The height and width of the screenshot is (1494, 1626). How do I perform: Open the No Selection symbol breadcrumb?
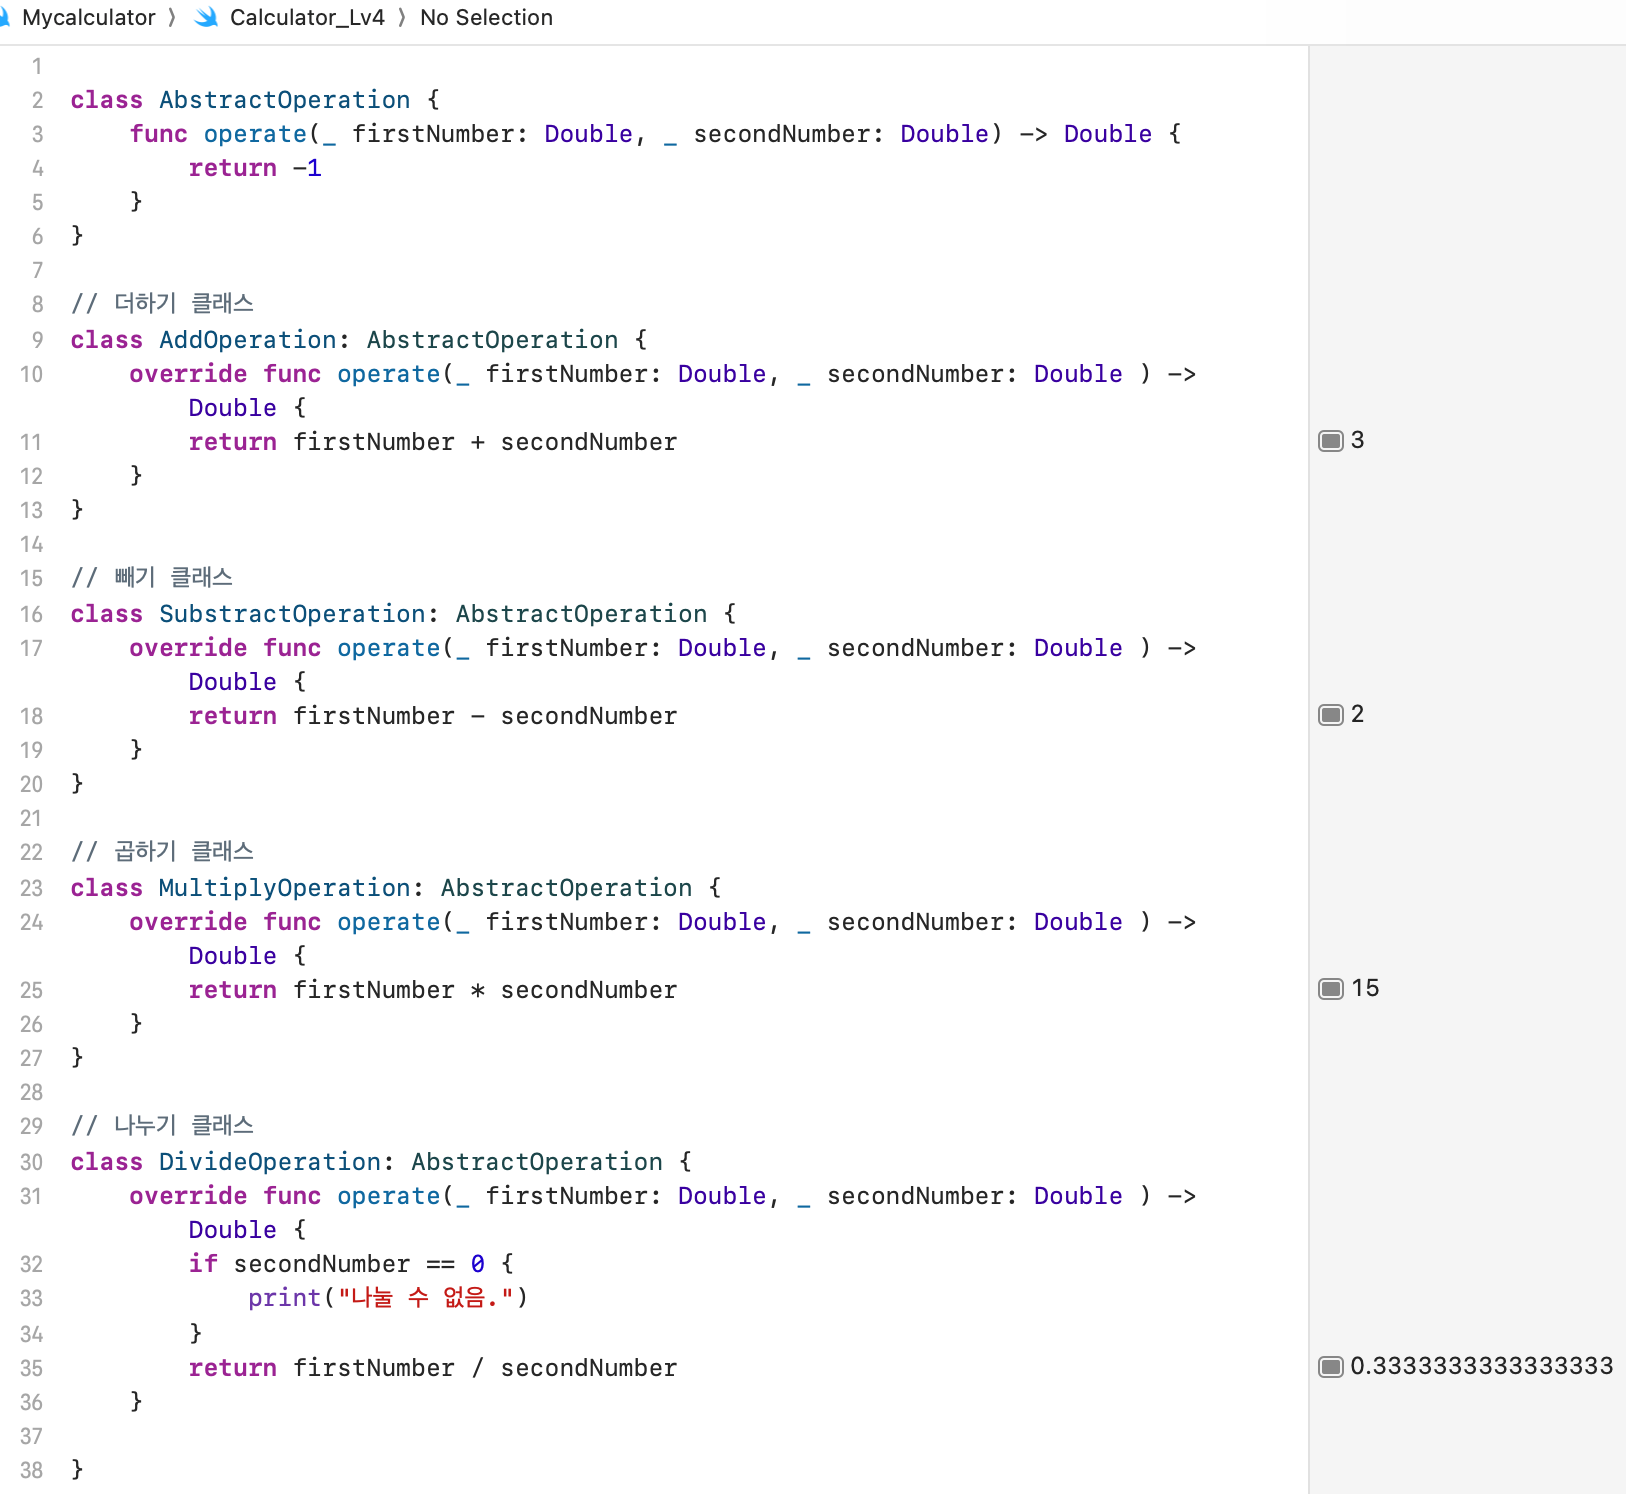tap(486, 18)
